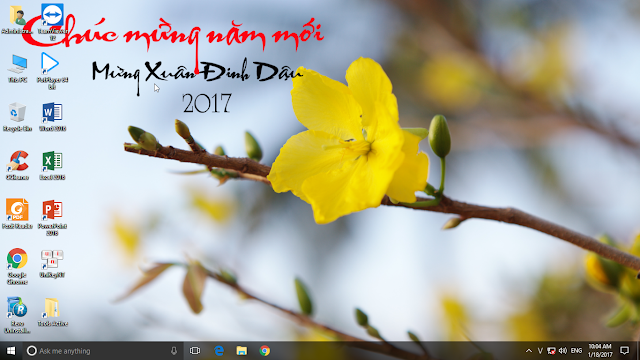Open the Tools Active folder shortcut
Screen dimensions: 640x360
tap(52, 312)
